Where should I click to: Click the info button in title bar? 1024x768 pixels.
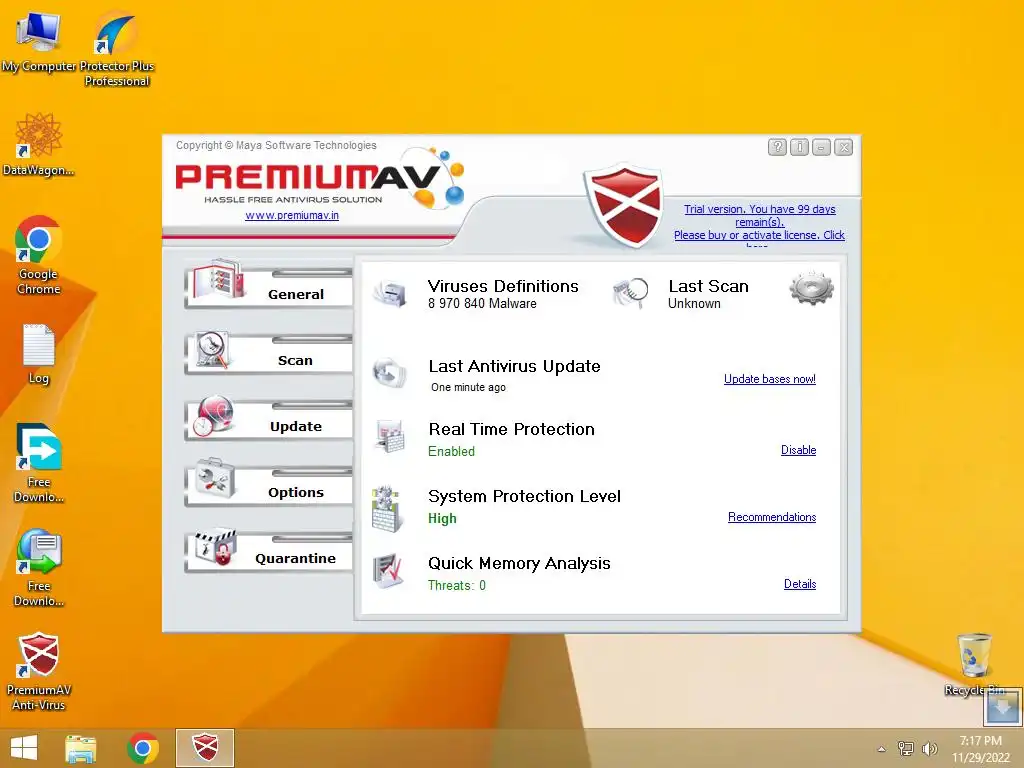pyautogui.click(x=799, y=148)
